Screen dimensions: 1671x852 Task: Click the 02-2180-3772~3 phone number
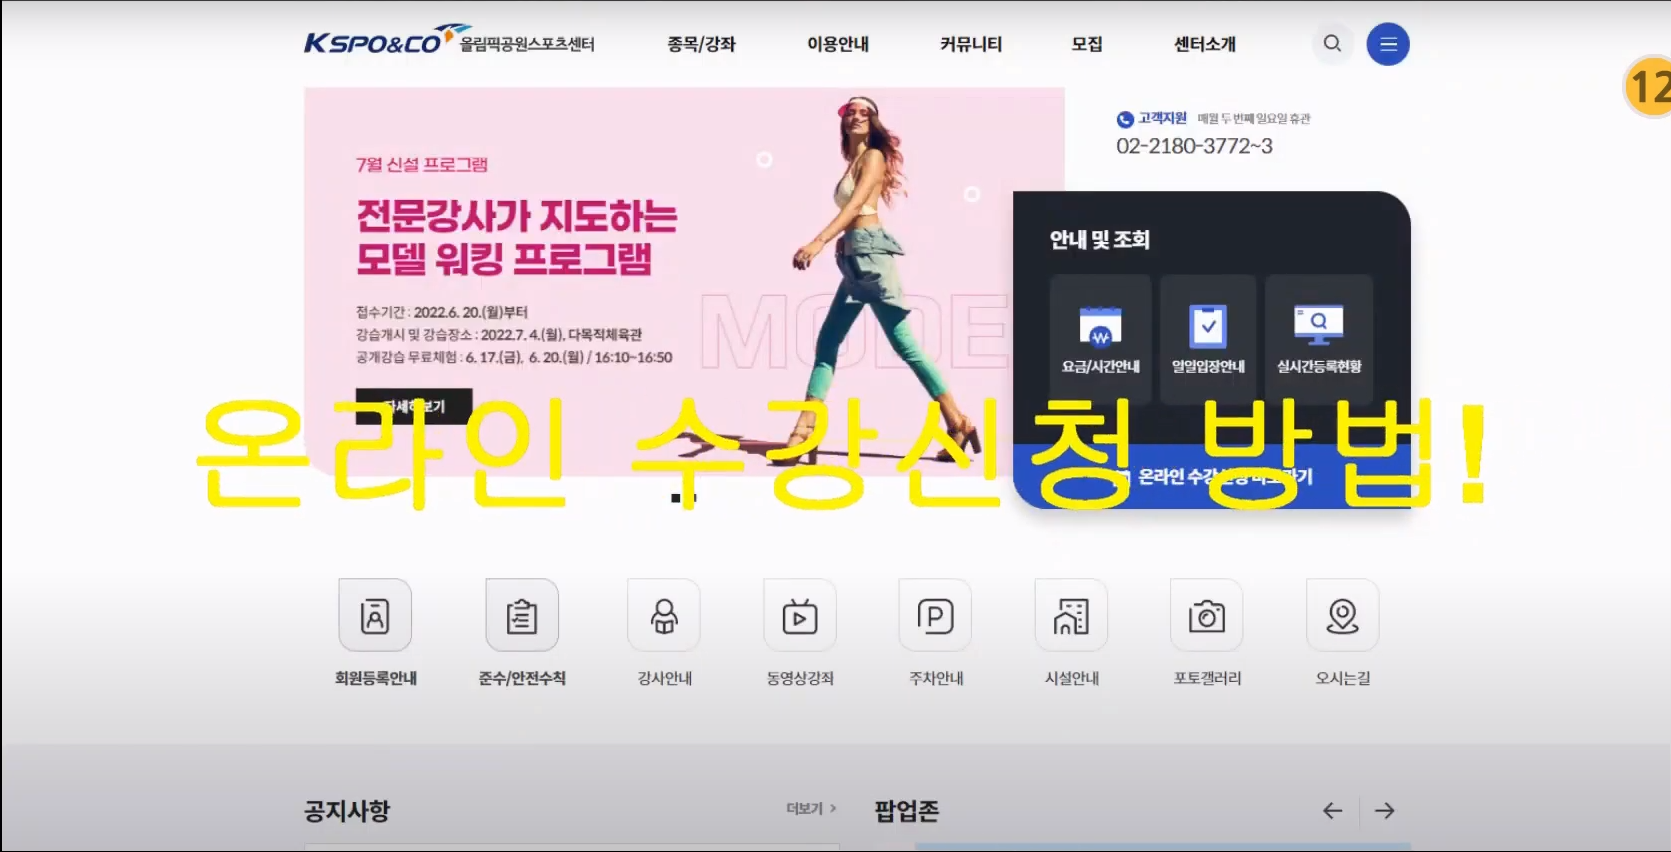coord(1194,146)
